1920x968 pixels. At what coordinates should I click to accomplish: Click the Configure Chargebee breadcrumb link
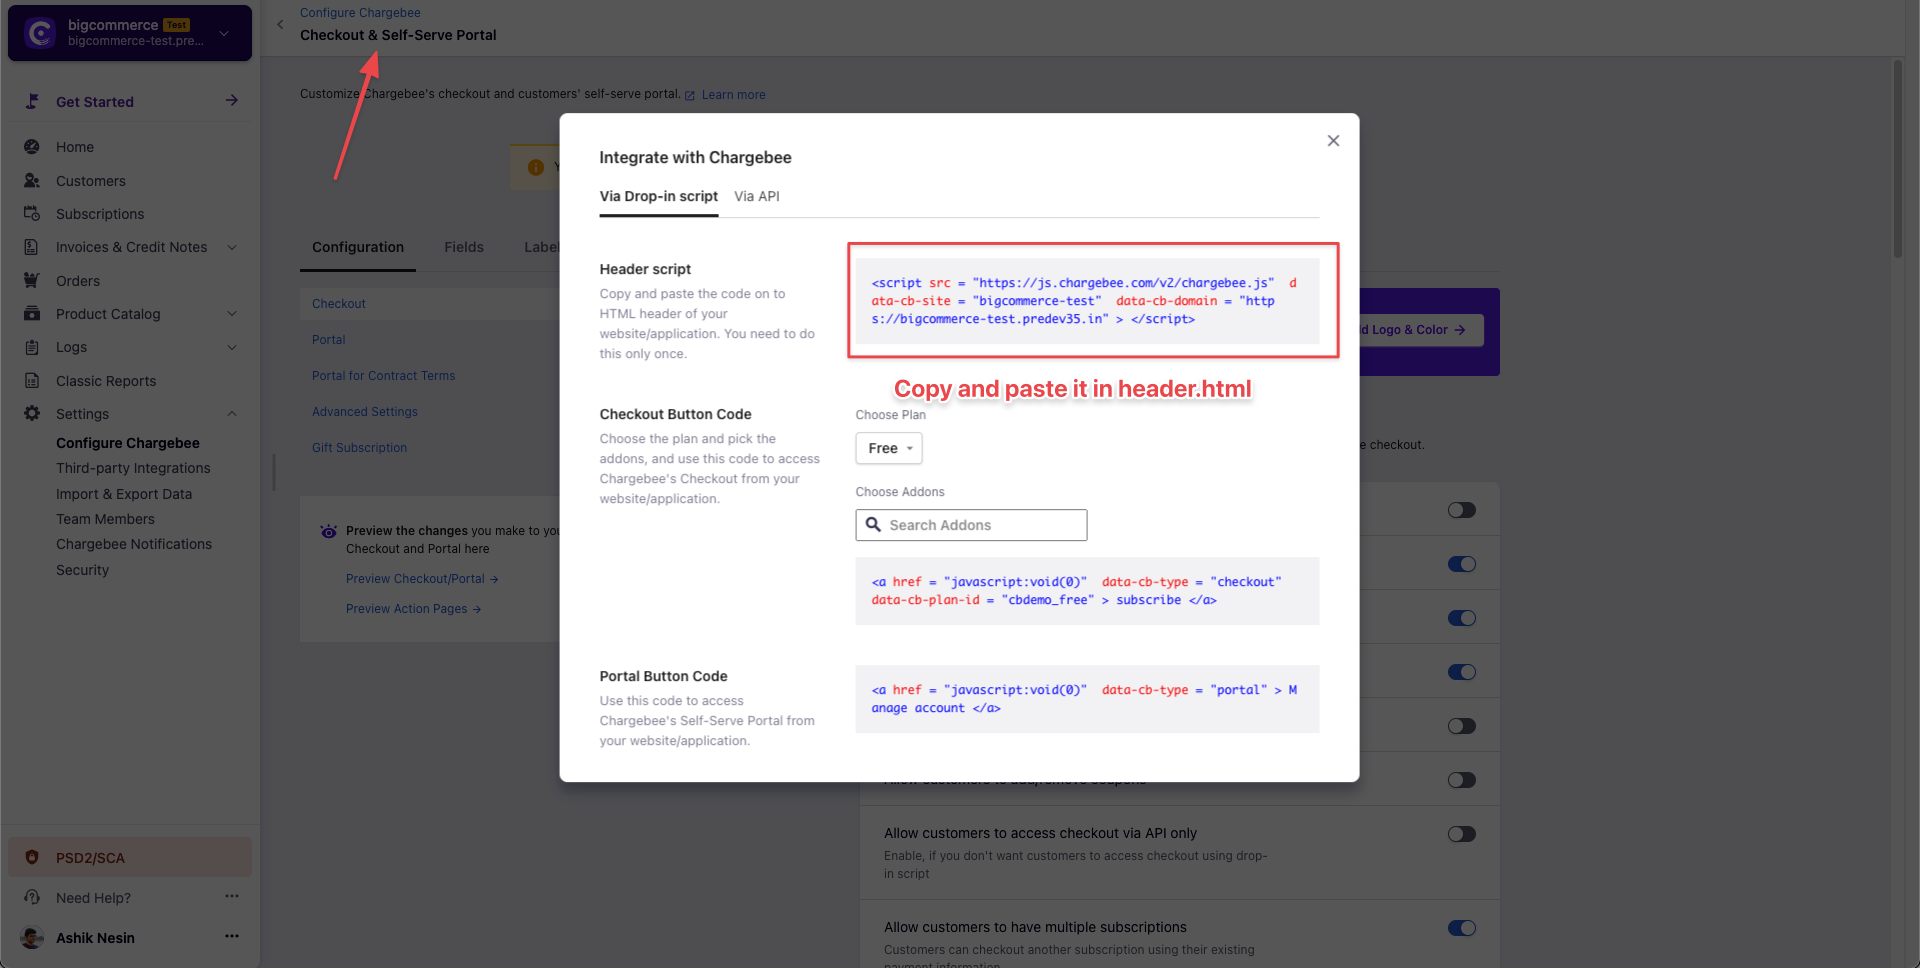(x=360, y=13)
